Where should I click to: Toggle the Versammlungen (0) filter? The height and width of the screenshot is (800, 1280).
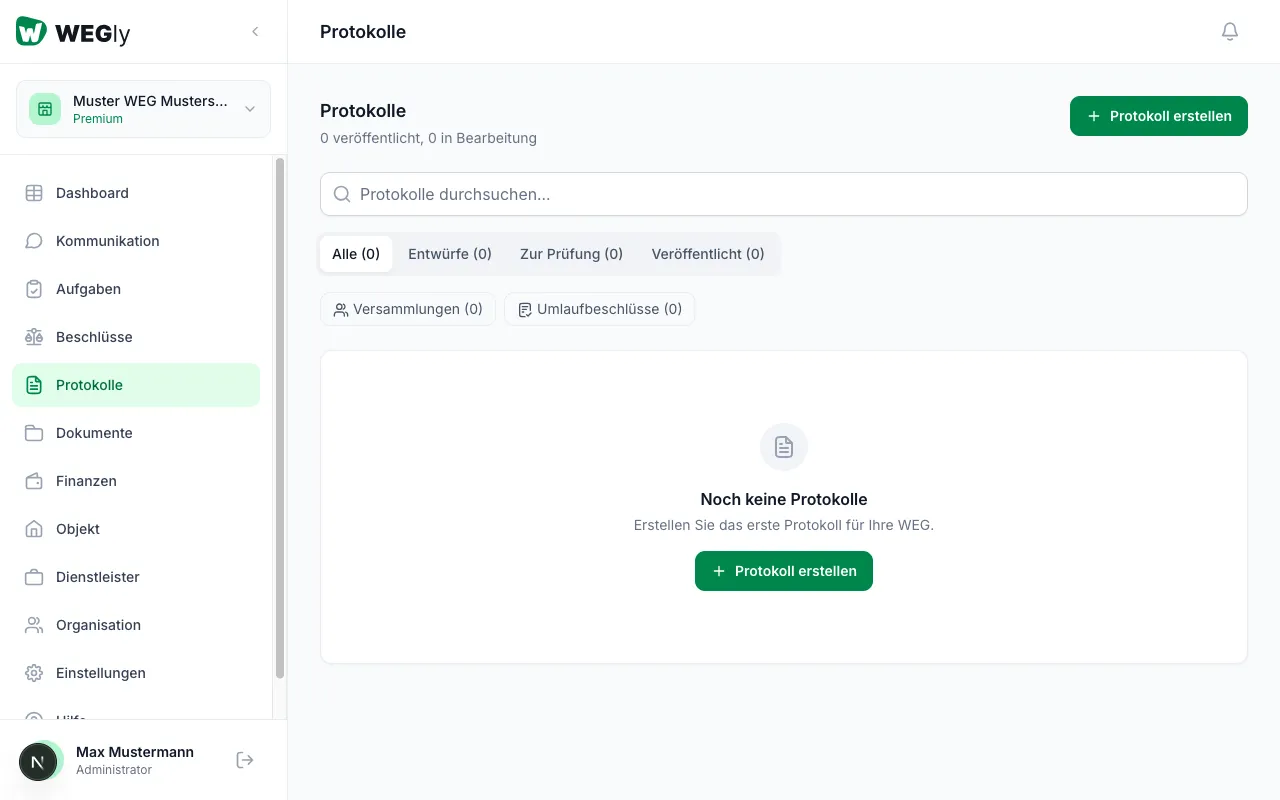click(x=408, y=309)
